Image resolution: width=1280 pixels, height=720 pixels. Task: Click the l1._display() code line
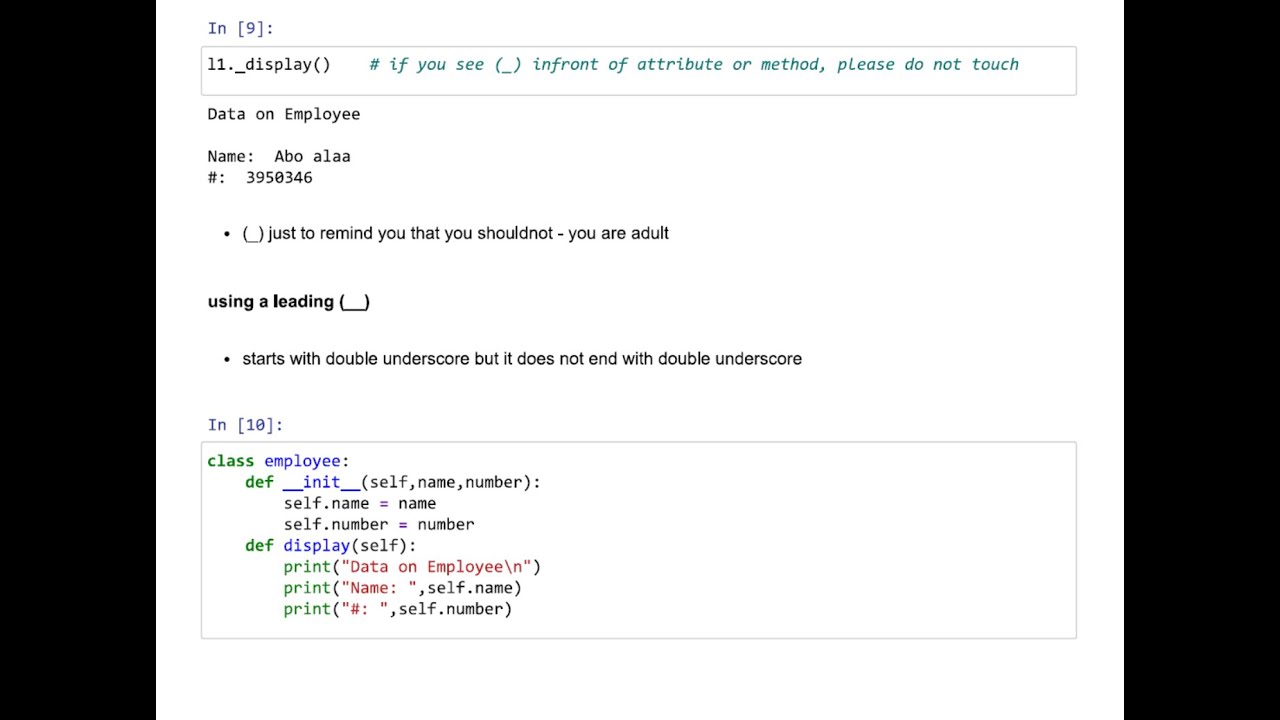(269, 64)
